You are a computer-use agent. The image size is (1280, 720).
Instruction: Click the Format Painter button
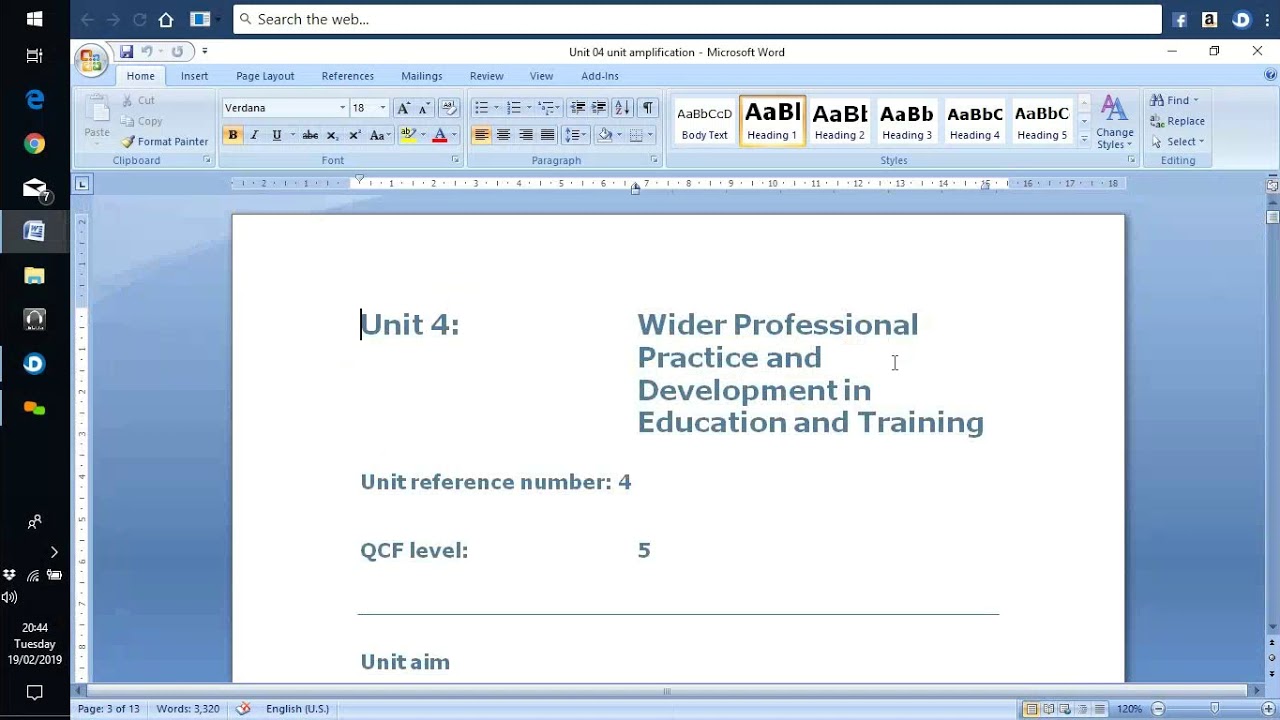[165, 142]
